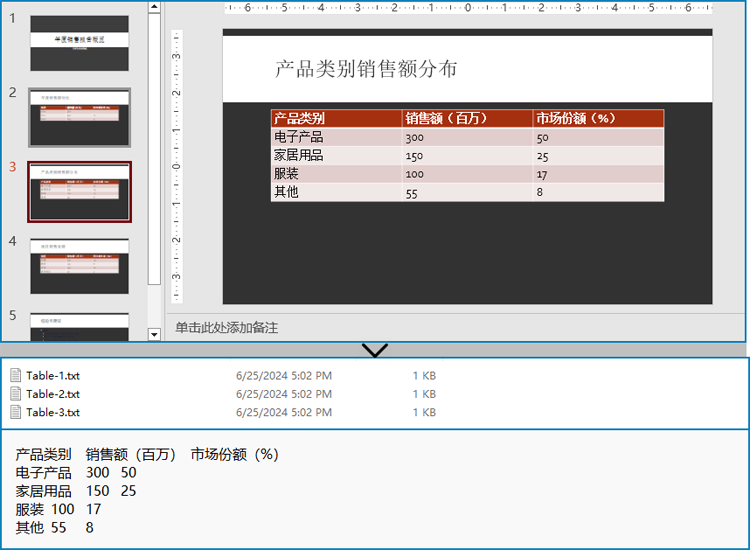Click the 服装 cell in the slide table
This screenshot has height=550, width=750.
click(x=336, y=174)
